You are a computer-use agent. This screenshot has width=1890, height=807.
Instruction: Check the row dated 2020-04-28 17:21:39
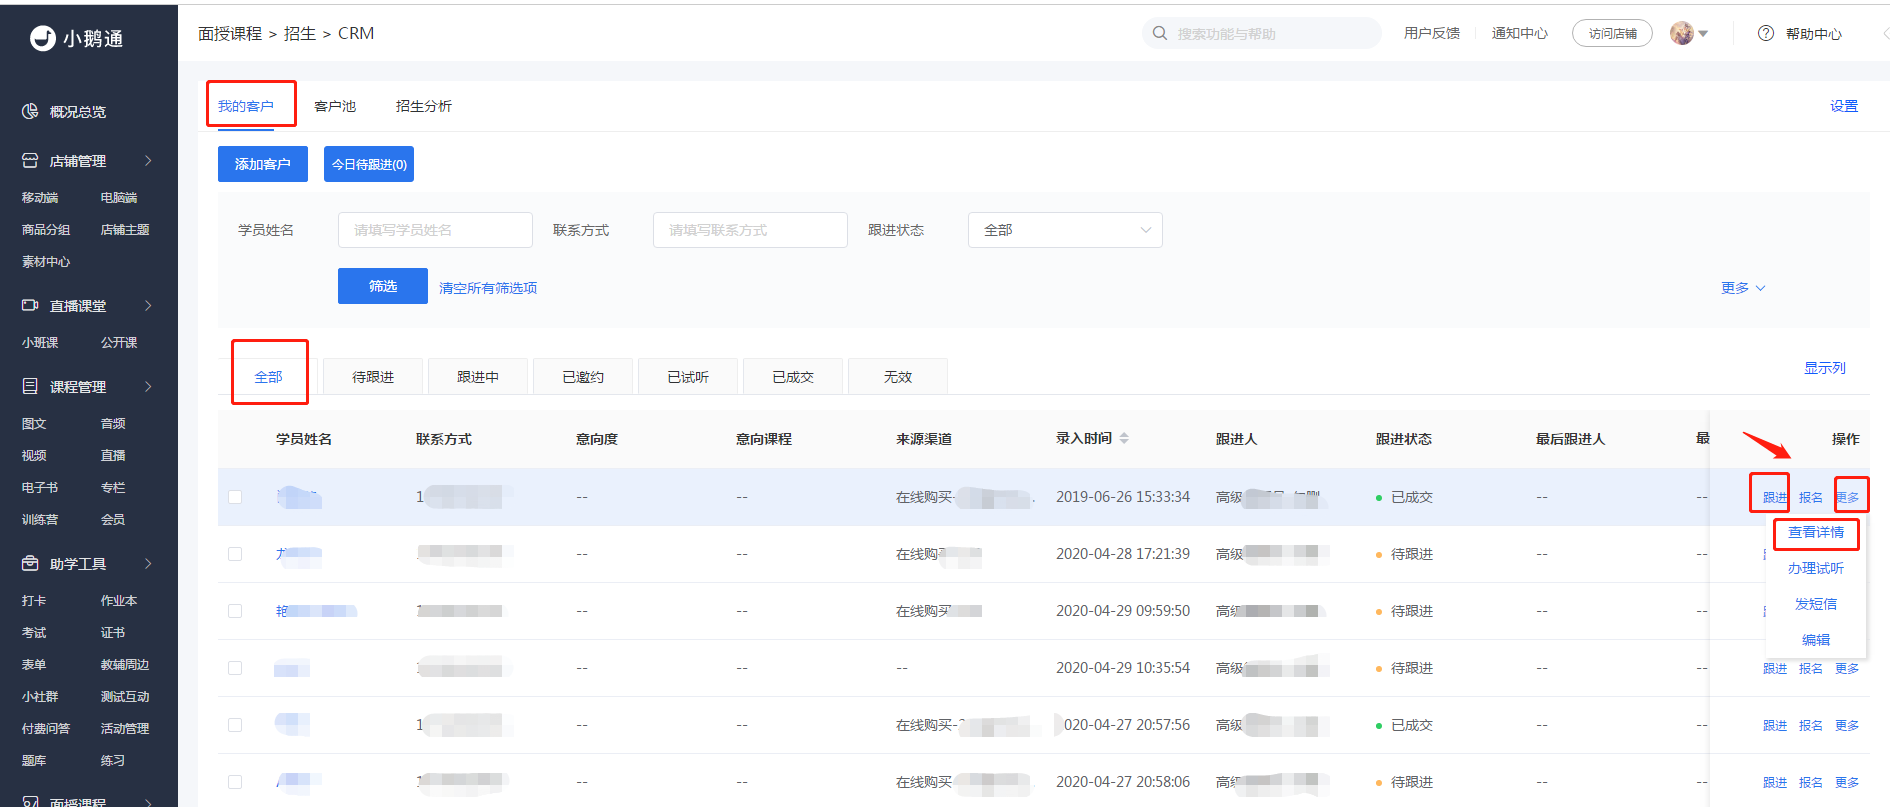(235, 554)
